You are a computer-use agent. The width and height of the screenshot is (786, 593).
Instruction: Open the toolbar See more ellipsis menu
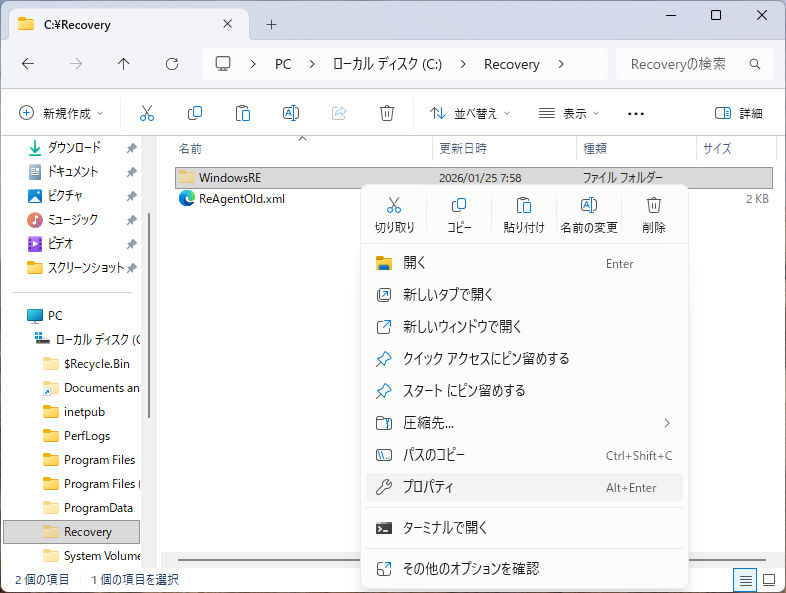tap(636, 113)
